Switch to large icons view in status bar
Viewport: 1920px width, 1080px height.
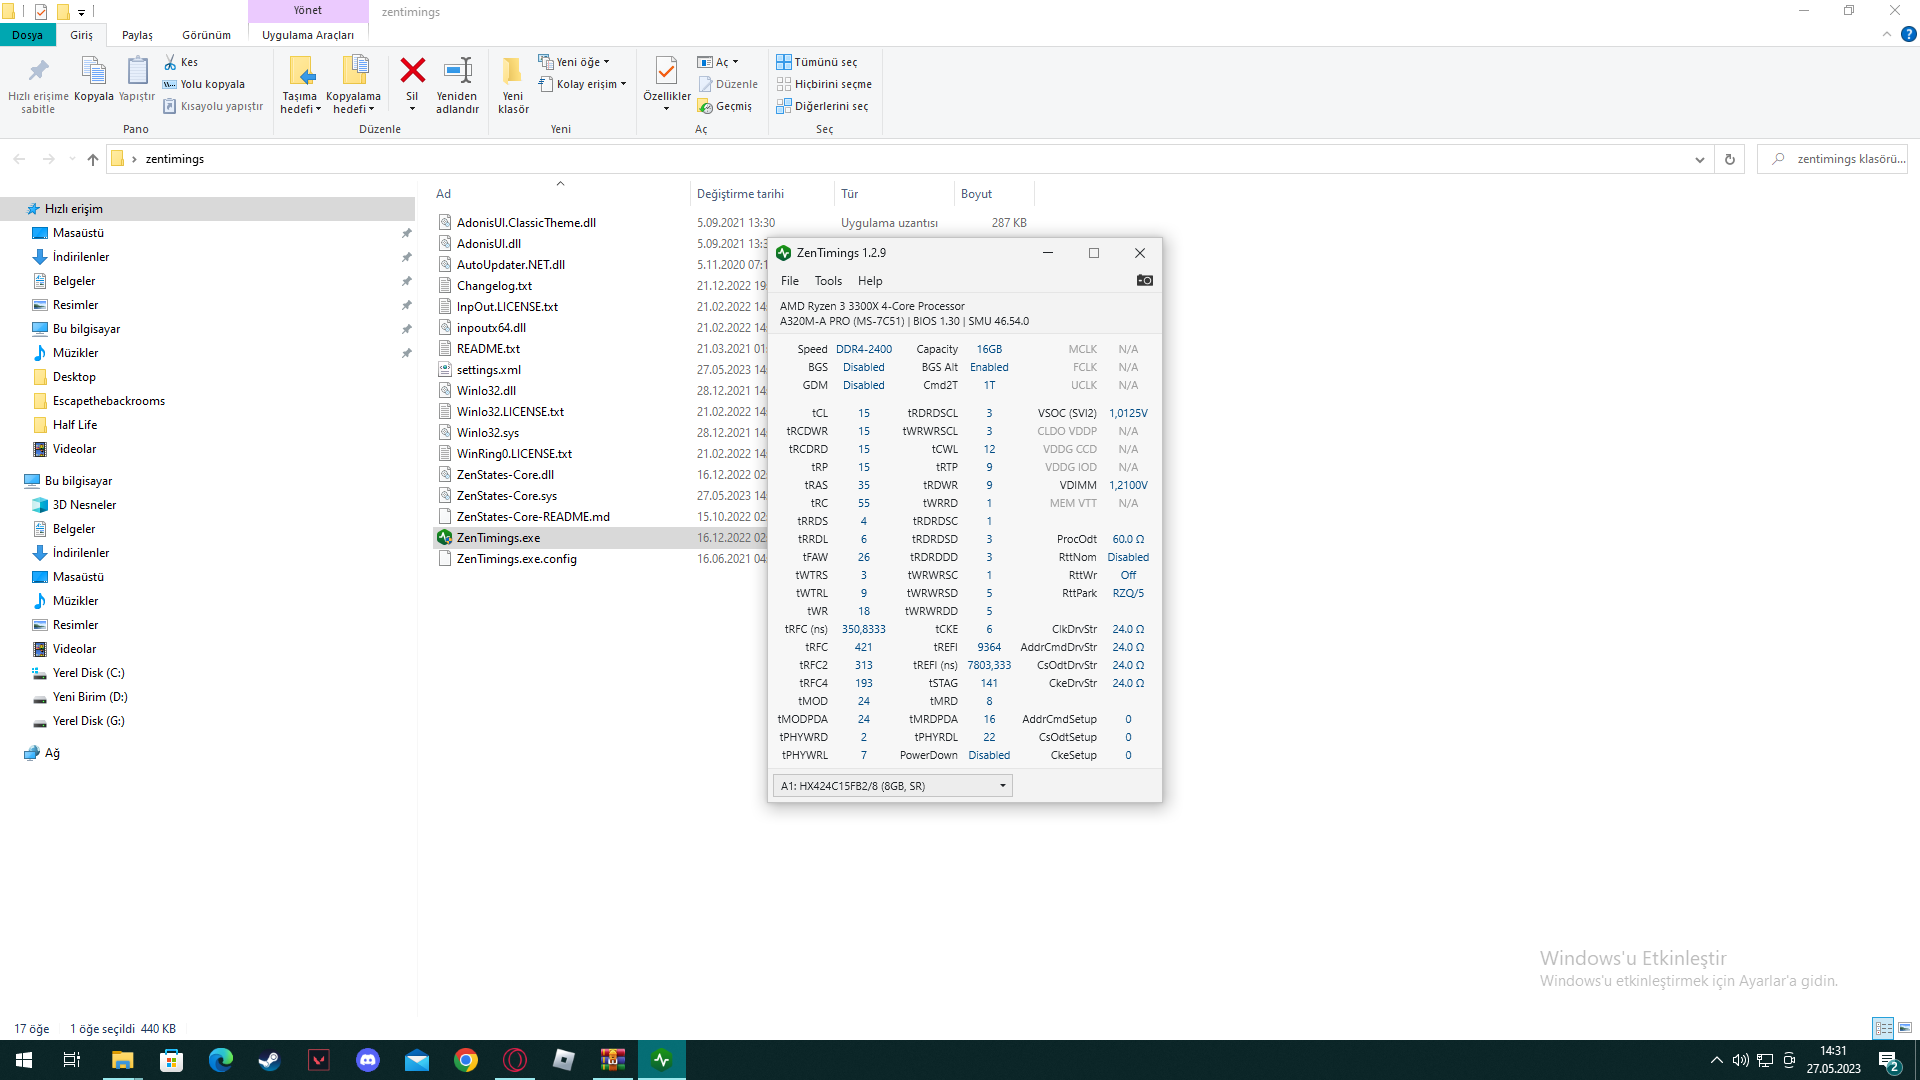[x=1905, y=1028]
